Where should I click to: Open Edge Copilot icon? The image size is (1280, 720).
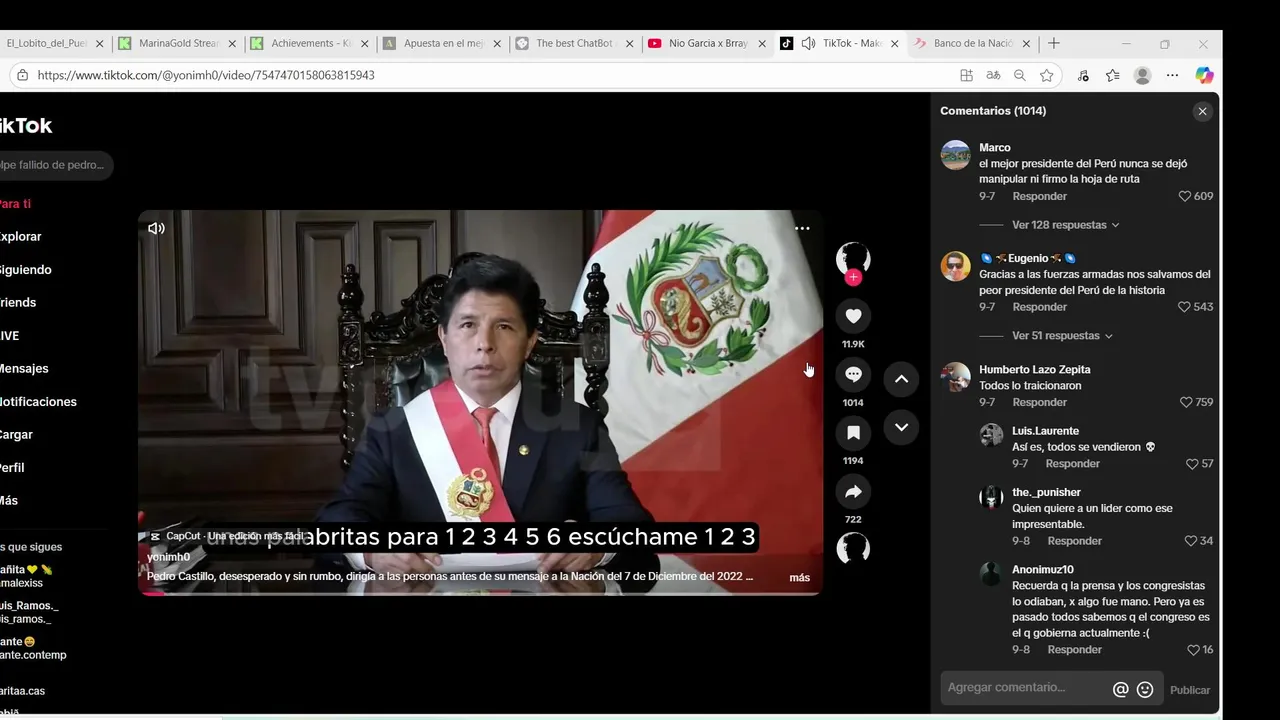[x=1204, y=75]
